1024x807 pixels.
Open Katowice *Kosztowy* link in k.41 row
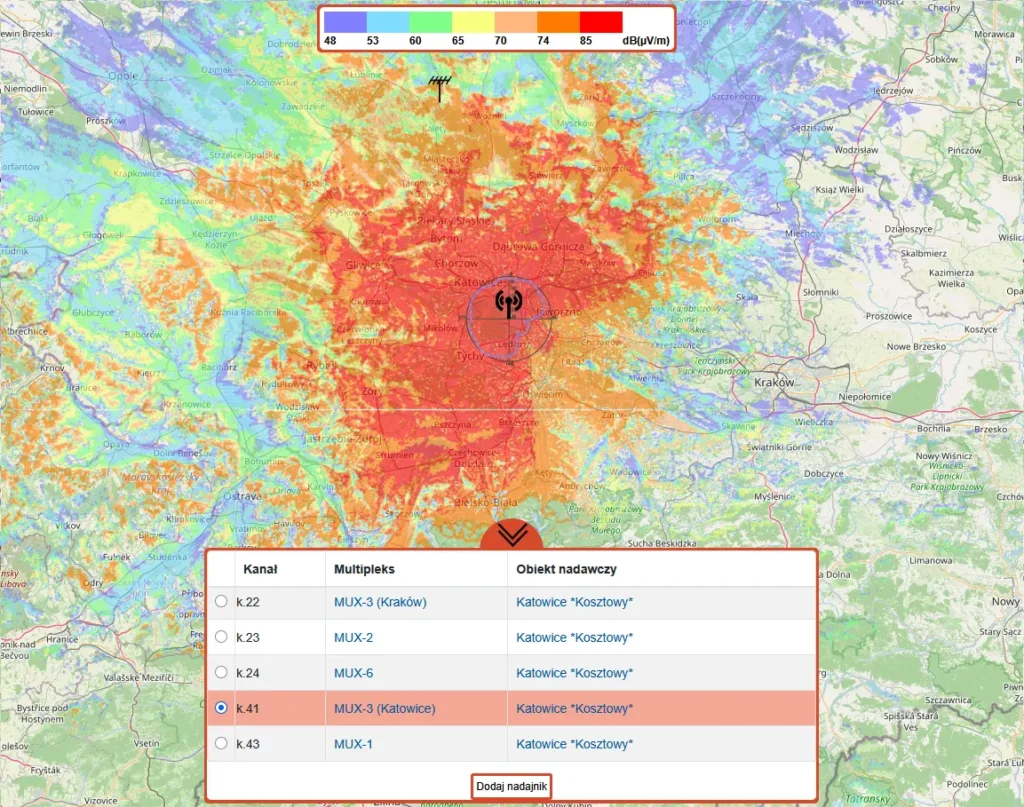574,708
